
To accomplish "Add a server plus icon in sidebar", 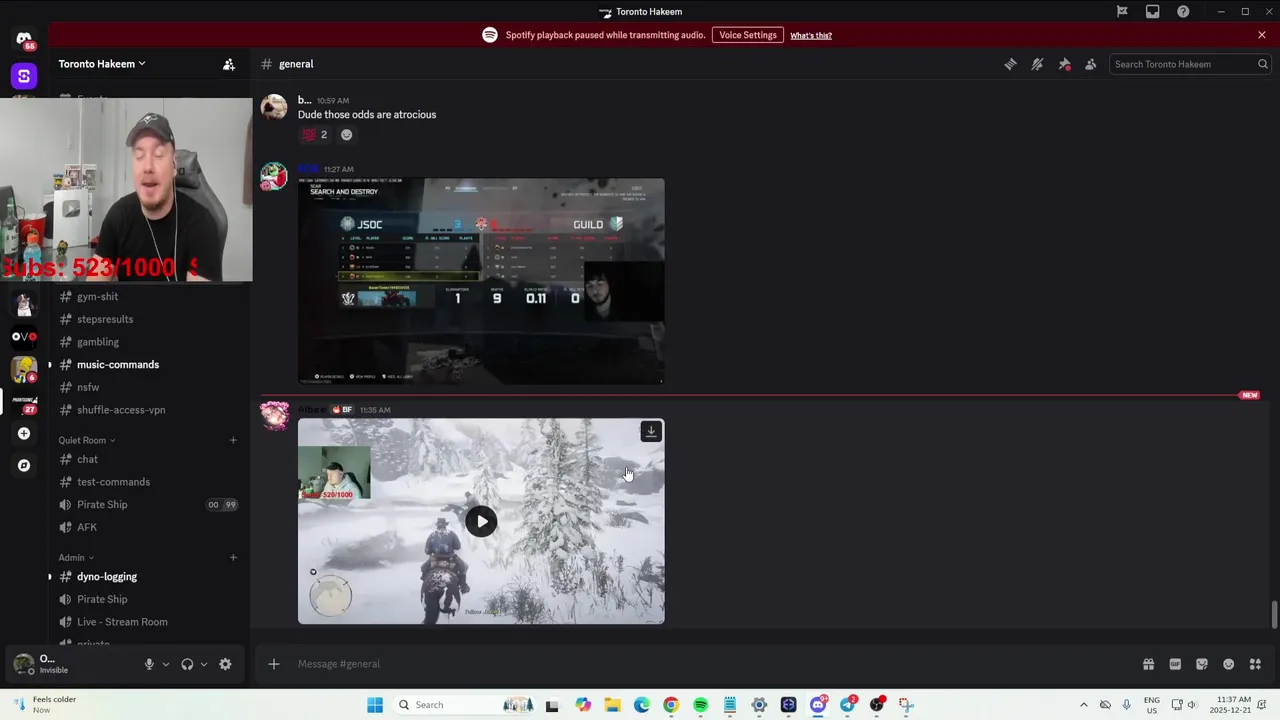I will pos(24,433).
